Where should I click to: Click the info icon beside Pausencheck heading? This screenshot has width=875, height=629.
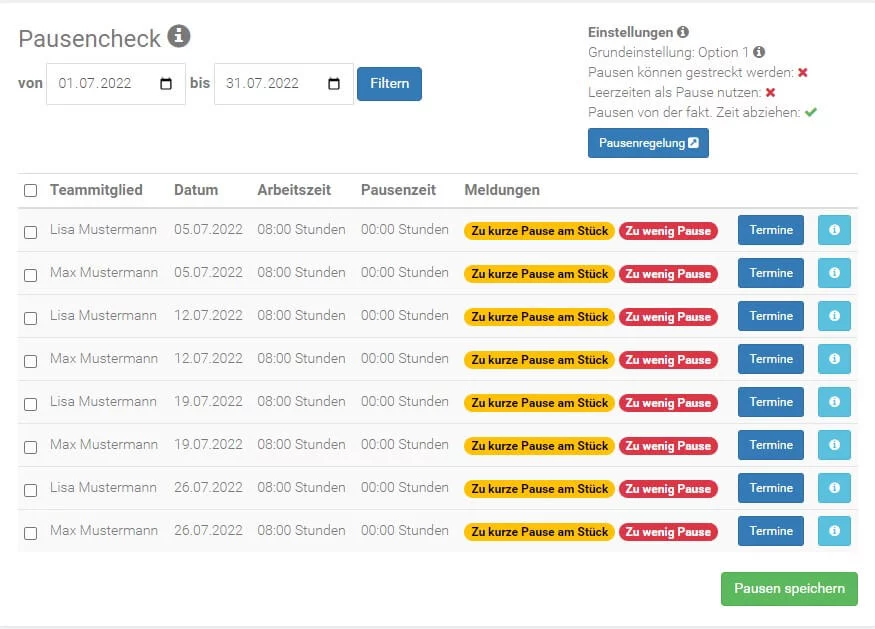point(179,36)
